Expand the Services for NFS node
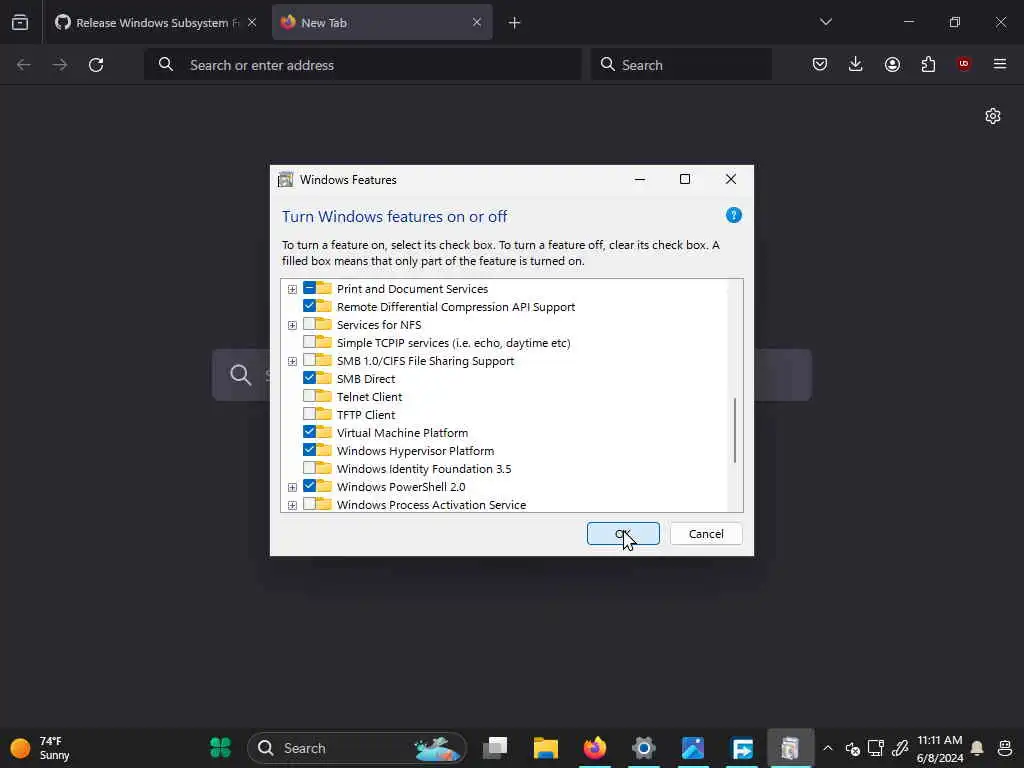1024x768 pixels. (293, 325)
